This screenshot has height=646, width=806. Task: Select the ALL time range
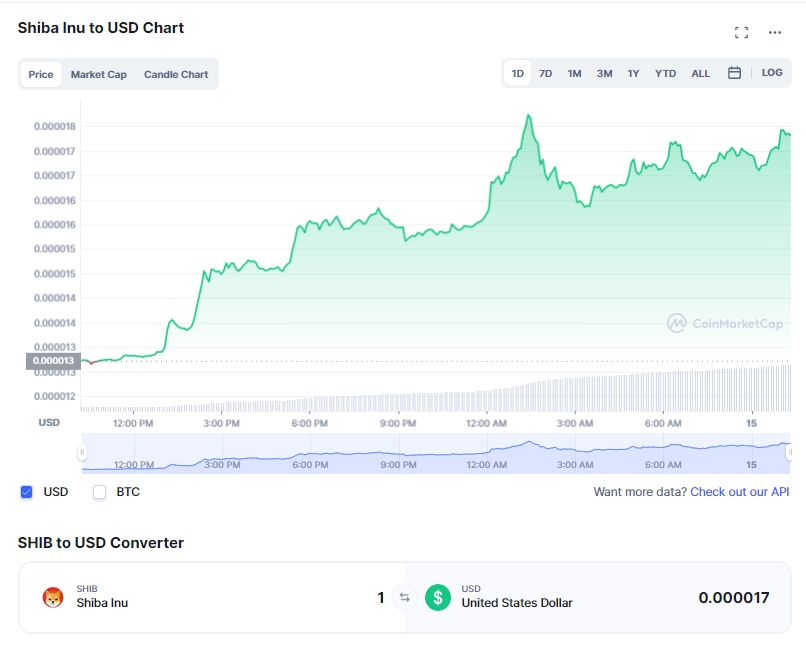701,73
